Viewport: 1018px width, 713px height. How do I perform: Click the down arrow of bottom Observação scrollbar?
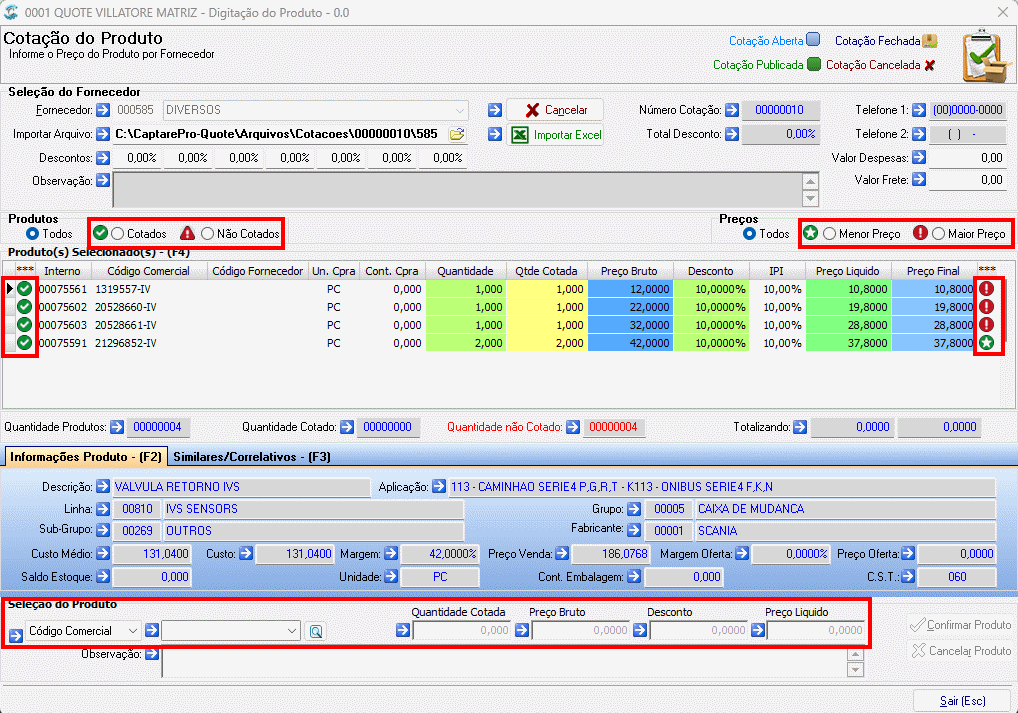(x=856, y=669)
